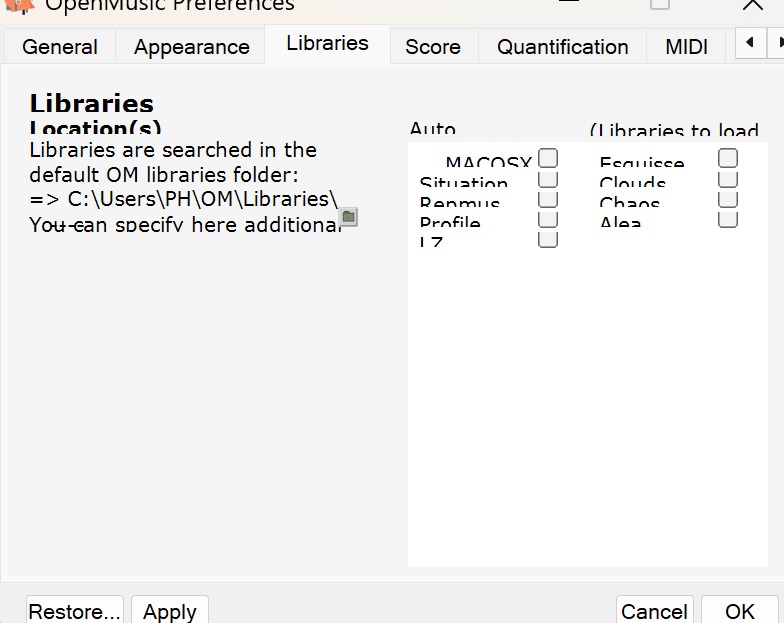Click the folder icon to add library location
Image resolution: width=784 pixels, height=623 pixels.
(348, 217)
